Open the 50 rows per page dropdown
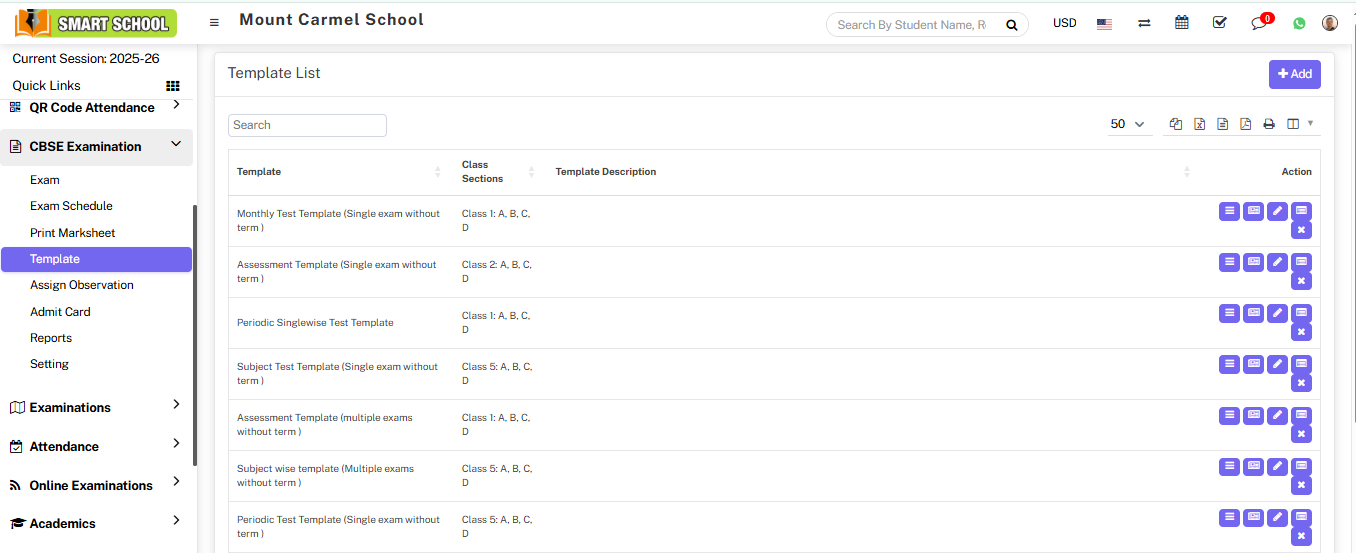 click(1127, 124)
